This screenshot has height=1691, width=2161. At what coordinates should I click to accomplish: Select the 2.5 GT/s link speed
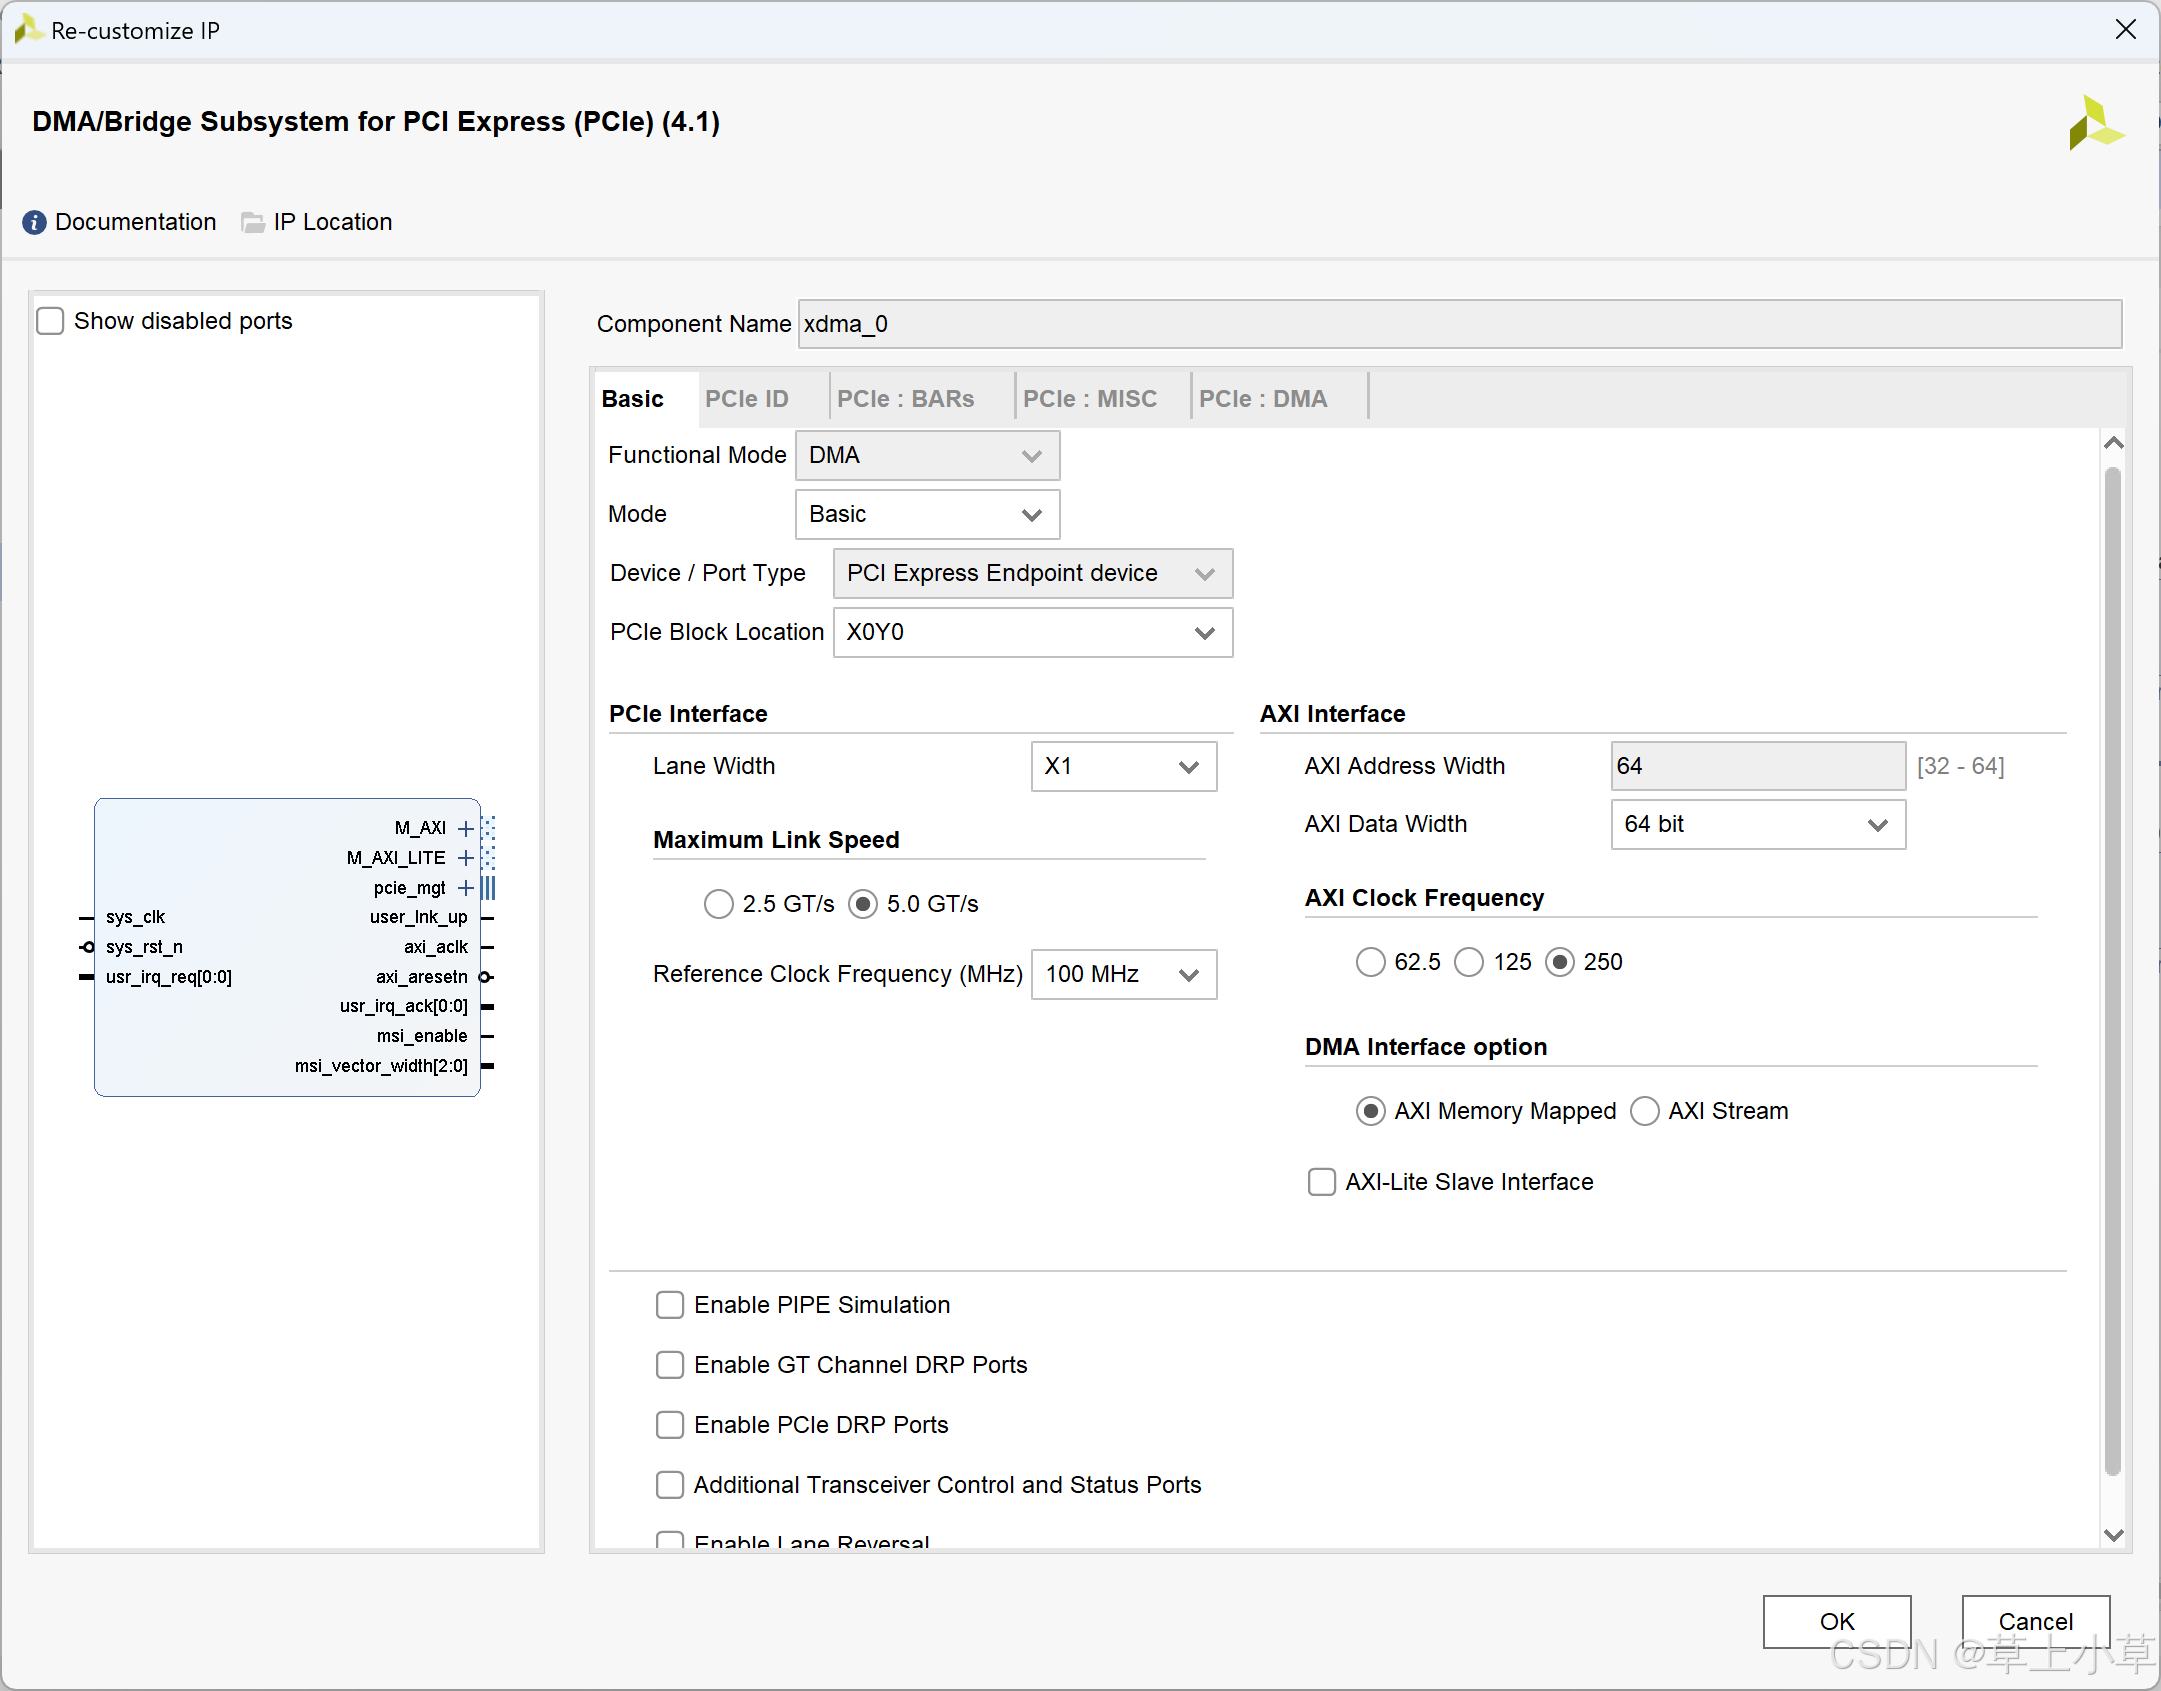[718, 904]
